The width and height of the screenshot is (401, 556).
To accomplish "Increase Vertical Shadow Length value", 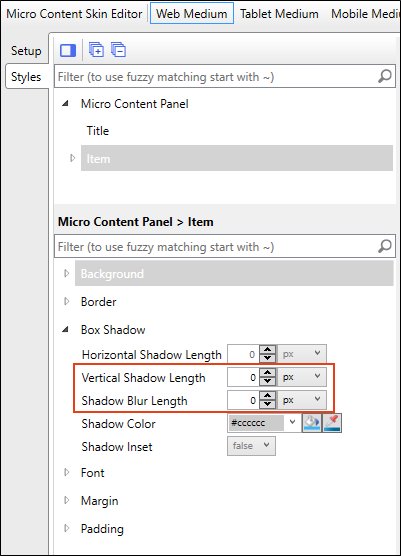I will [x=267, y=373].
